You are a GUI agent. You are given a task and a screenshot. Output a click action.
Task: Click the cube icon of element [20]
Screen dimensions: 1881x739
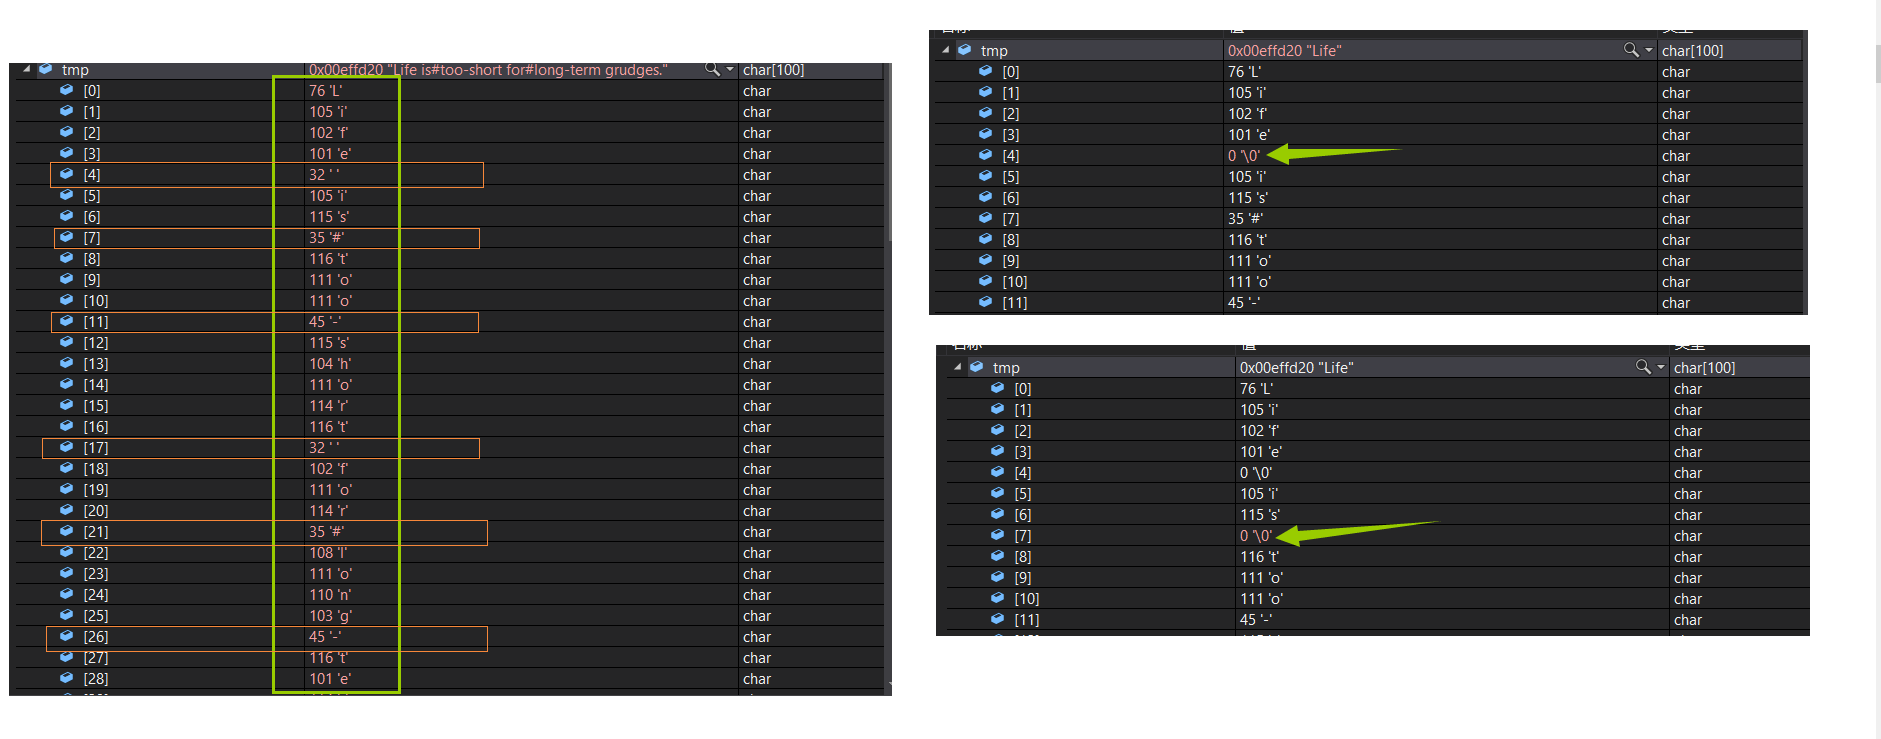pyautogui.click(x=66, y=510)
